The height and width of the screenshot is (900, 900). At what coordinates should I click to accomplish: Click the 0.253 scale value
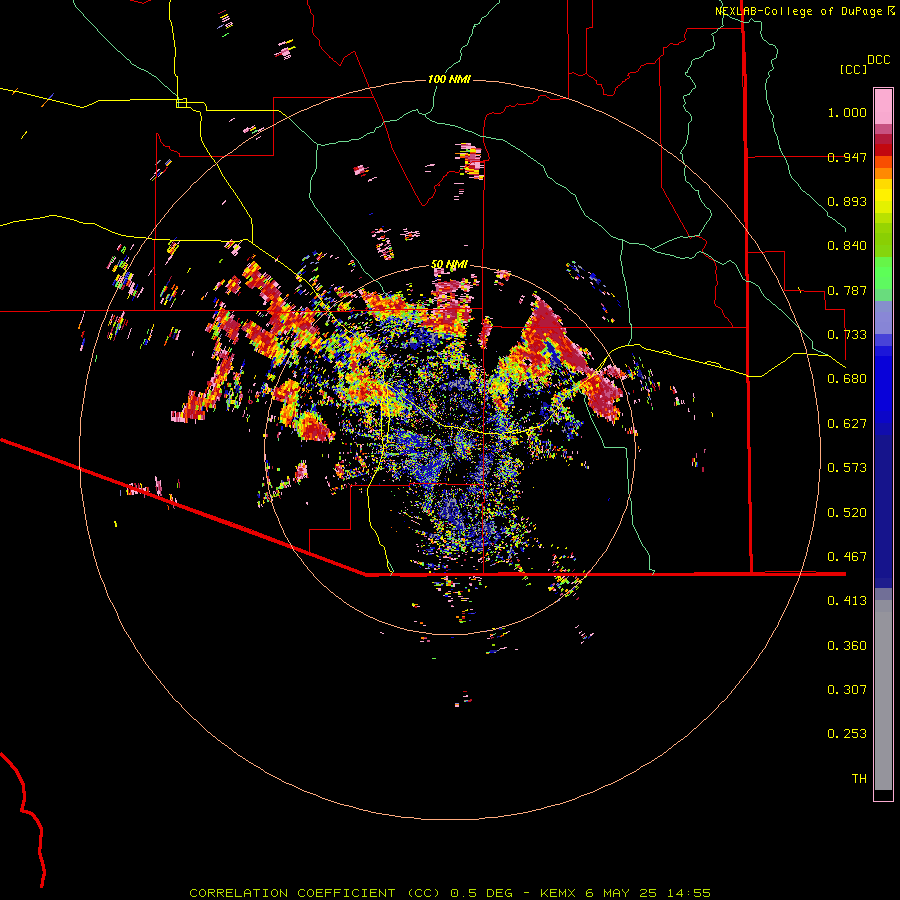[x=847, y=734]
